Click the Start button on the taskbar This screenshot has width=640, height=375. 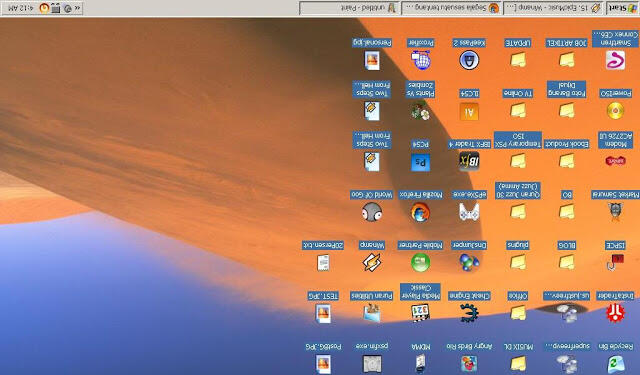coord(622,8)
